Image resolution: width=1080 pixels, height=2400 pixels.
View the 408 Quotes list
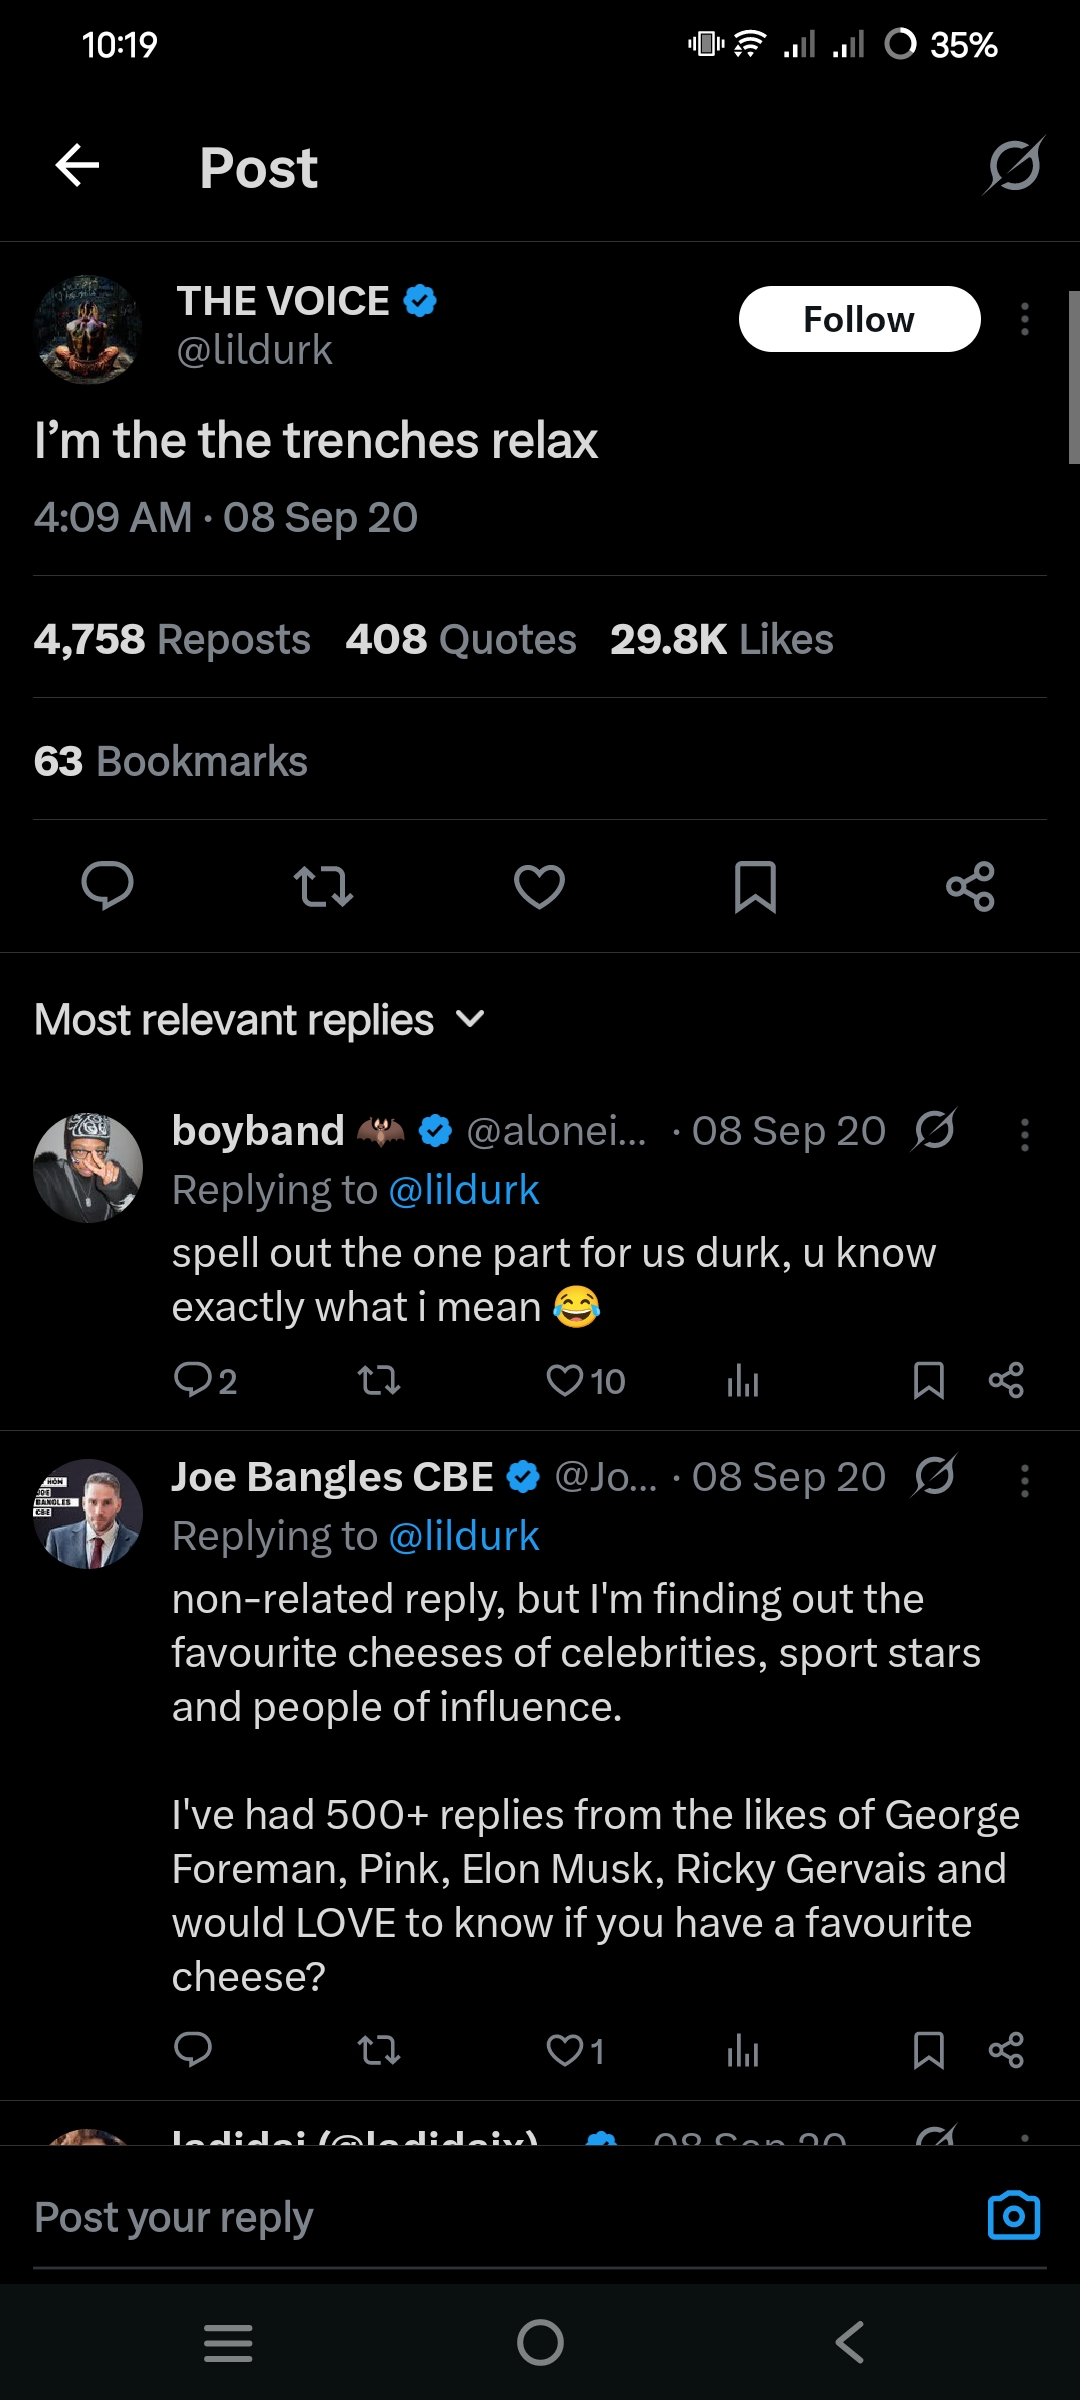[x=460, y=640]
